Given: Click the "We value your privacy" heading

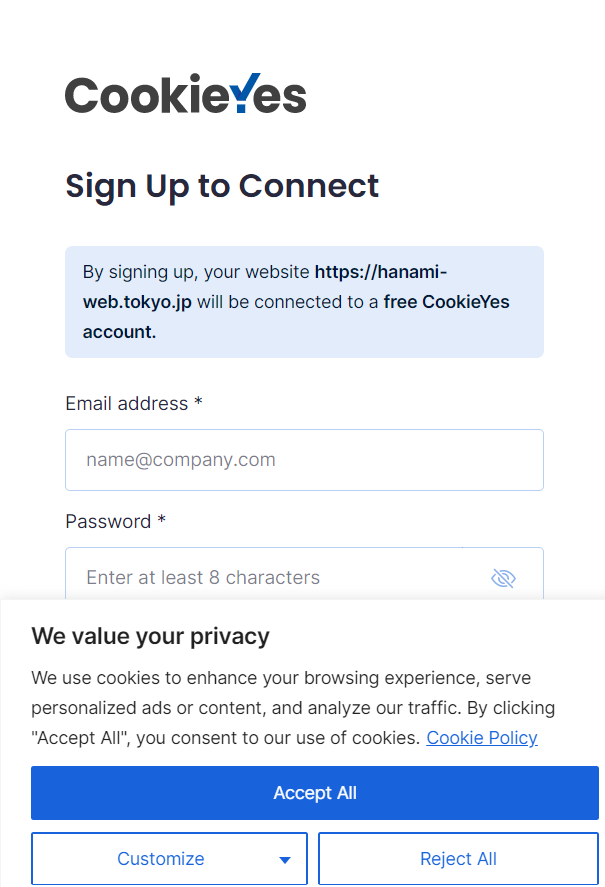Looking at the screenshot, I should tap(150, 636).
